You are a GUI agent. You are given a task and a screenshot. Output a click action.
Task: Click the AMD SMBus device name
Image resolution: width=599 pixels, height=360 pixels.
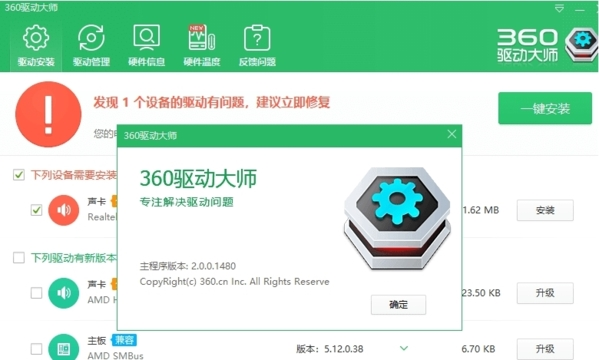(x=115, y=355)
